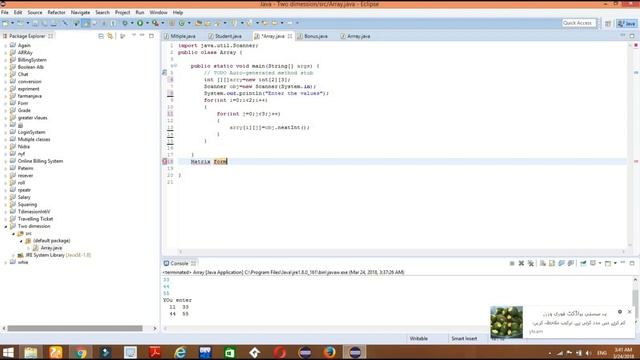
Task: Click the Link with Editor icon in Package Explorer
Action: coord(110,36)
